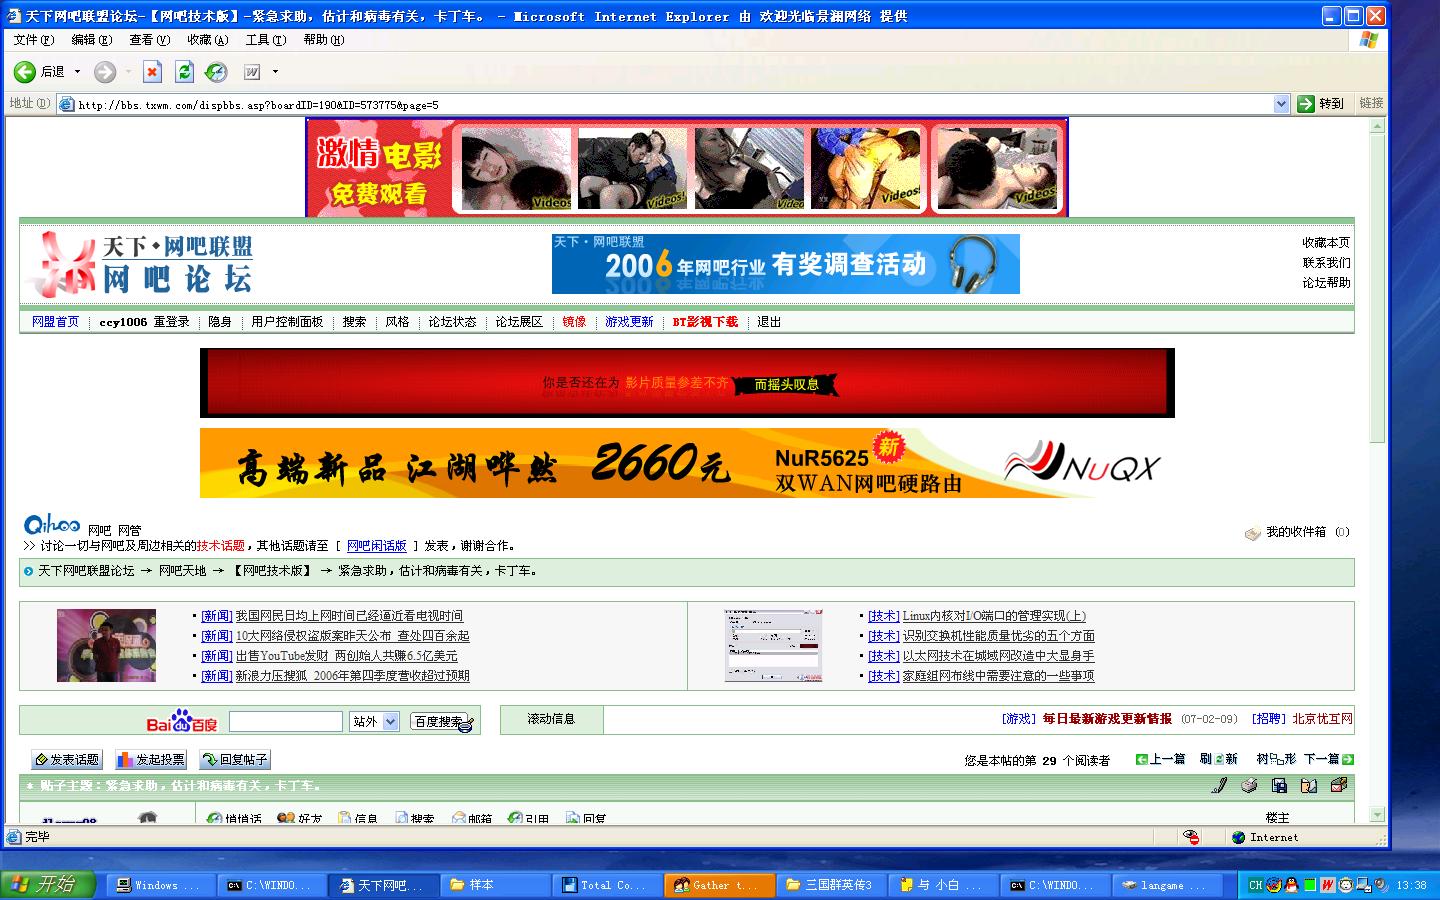Click the QQ penguin tray icon
Image resolution: width=1440 pixels, height=900 pixels.
(x=1291, y=885)
